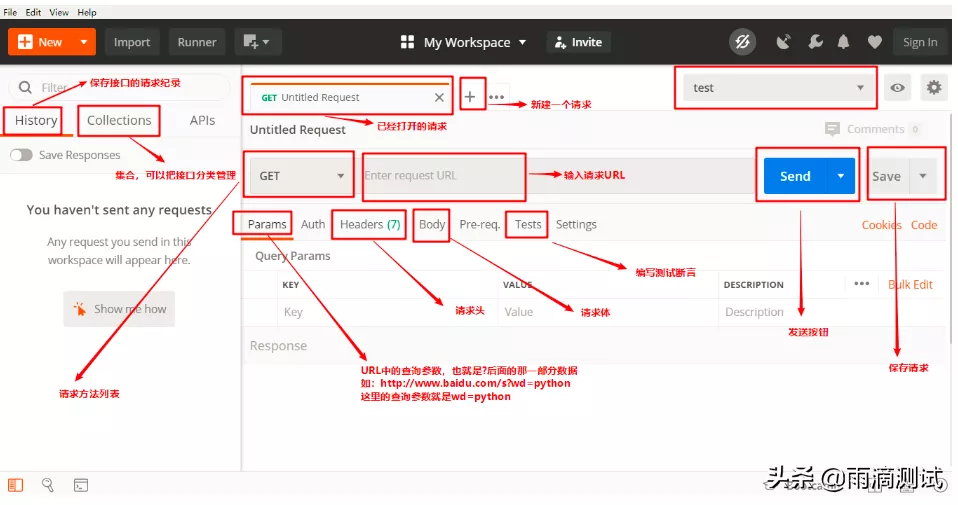Open the wrench settings icon
This screenshot has width=958, height=505.
pyautogui.click(x=815, y=42)
